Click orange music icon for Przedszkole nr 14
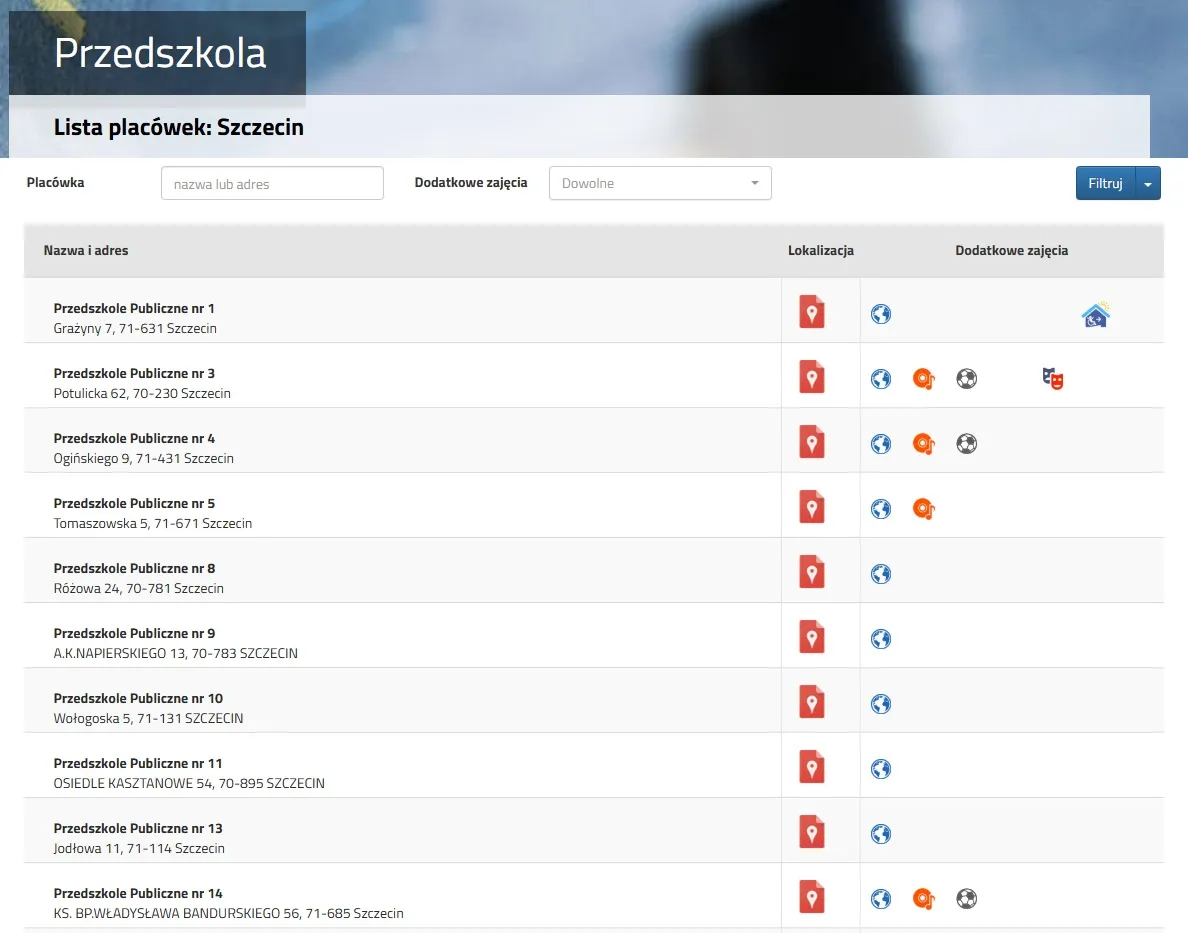 click(924, 899)
